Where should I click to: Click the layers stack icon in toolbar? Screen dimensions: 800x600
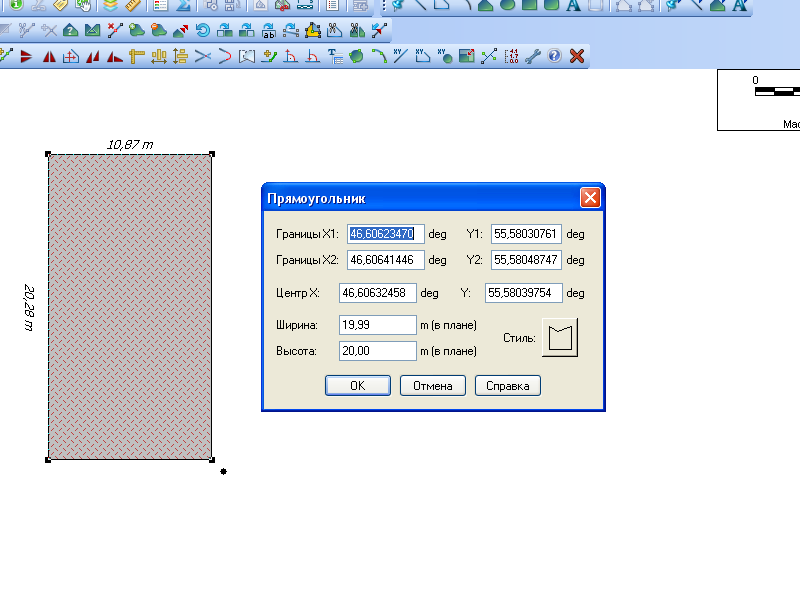(111, 5)
